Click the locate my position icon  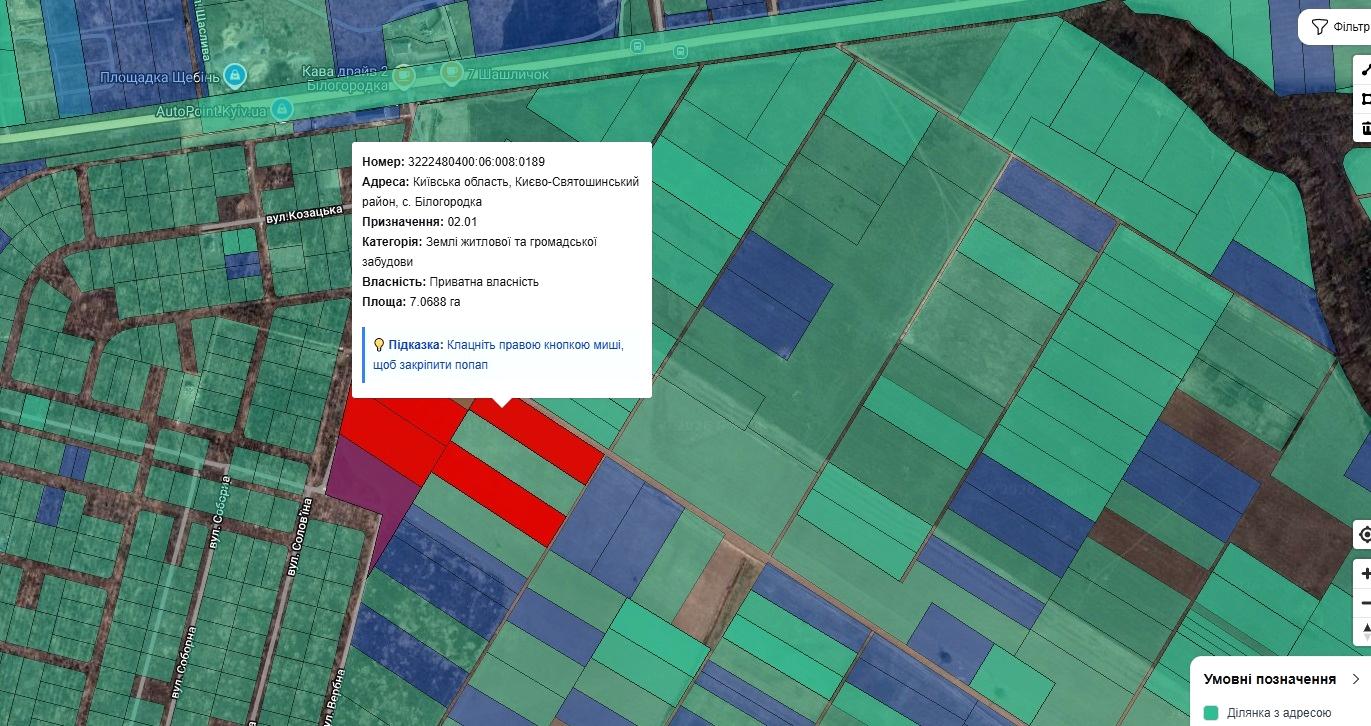(1364, 536)
